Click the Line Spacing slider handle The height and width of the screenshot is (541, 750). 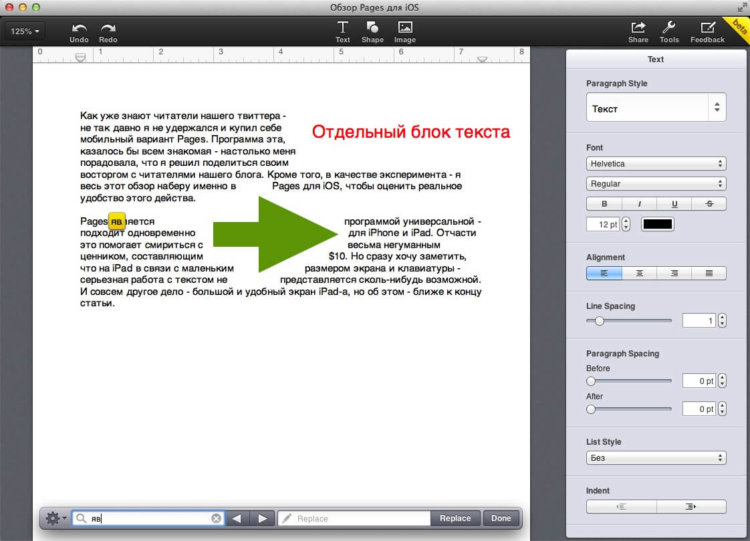[x=599, y=321]
